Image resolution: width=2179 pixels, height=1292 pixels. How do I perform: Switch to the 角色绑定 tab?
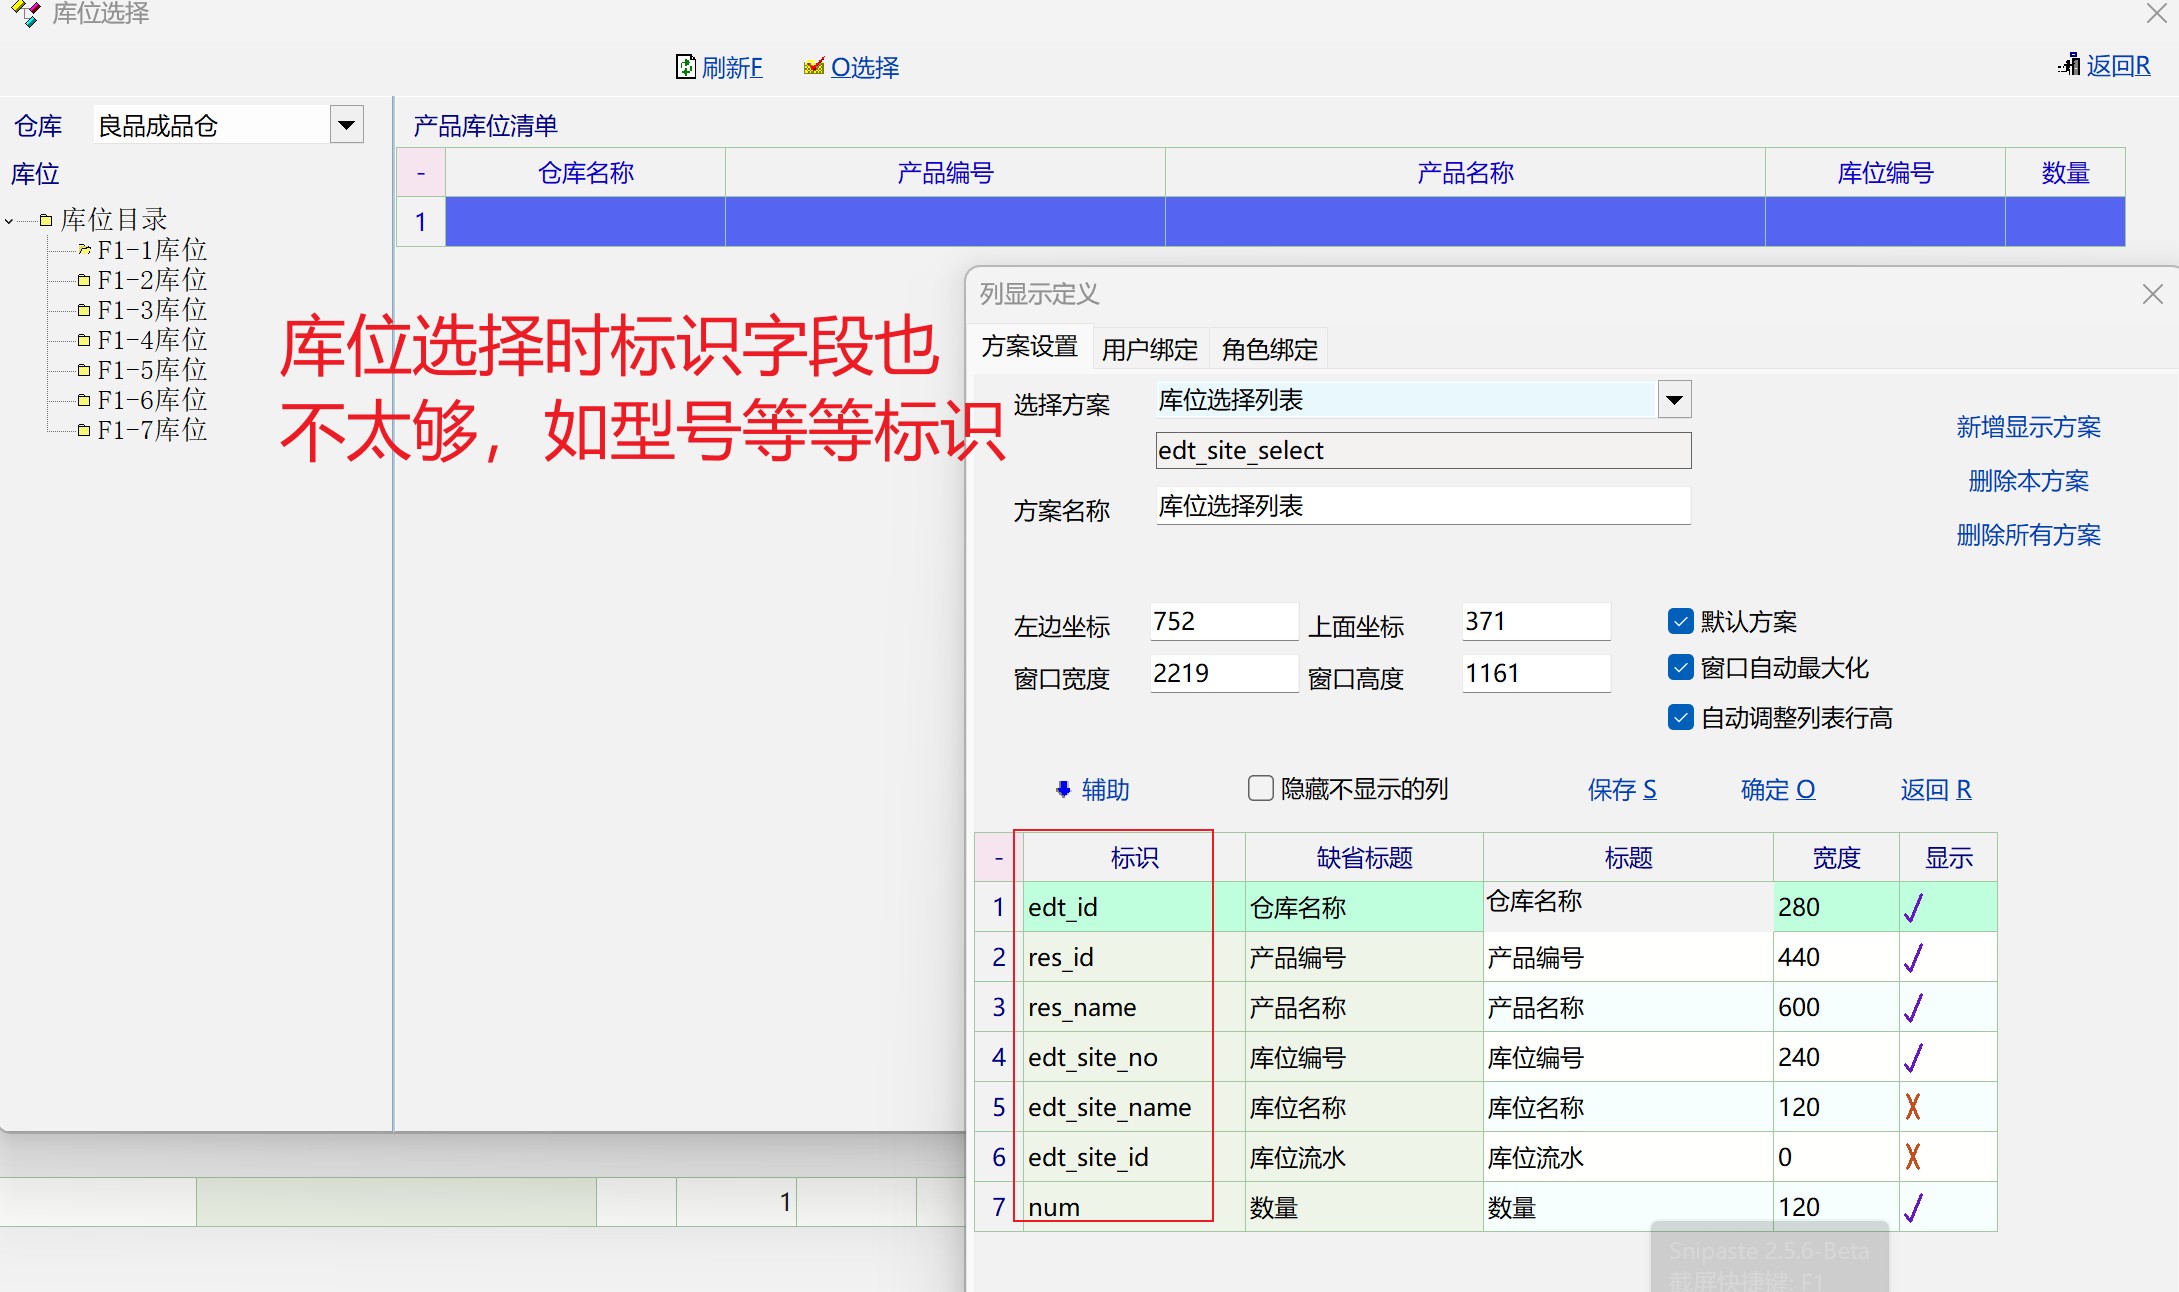pyautogui.click(x=1269, y=349)
